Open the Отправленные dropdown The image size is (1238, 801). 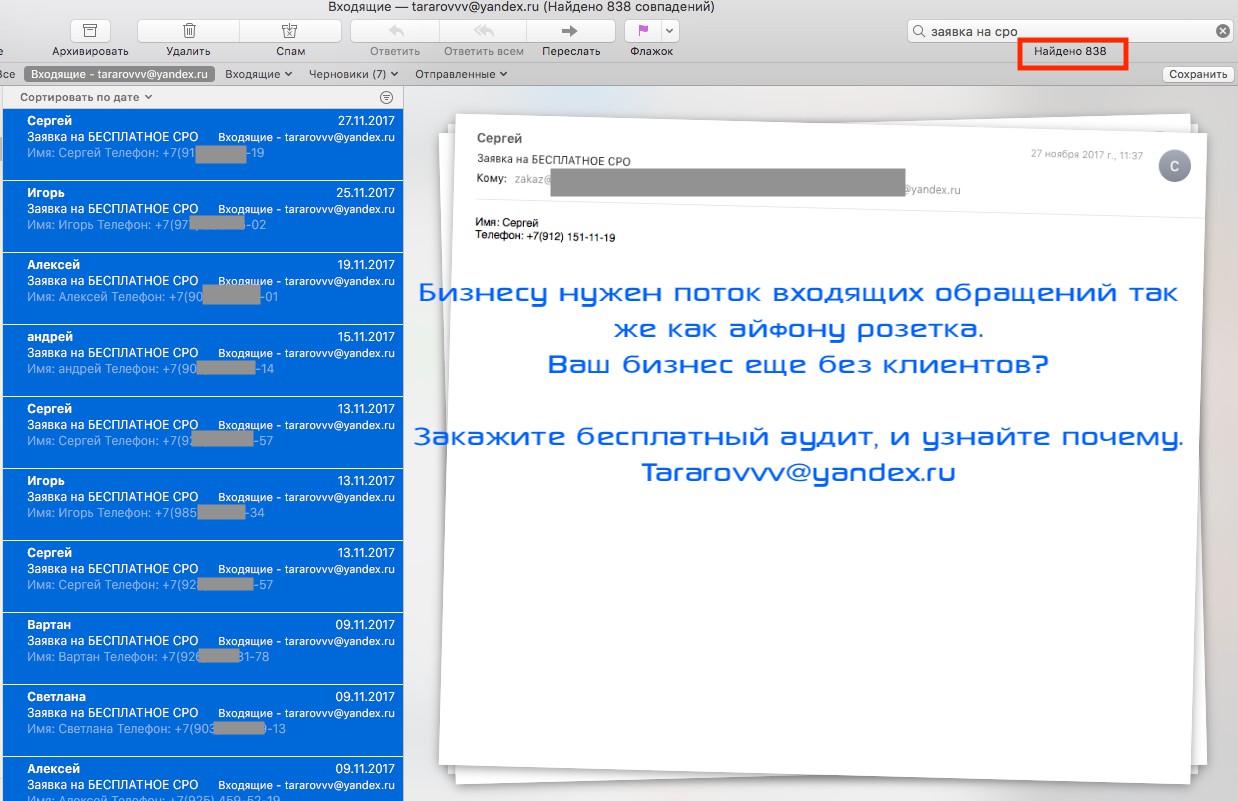pos(461,74)
